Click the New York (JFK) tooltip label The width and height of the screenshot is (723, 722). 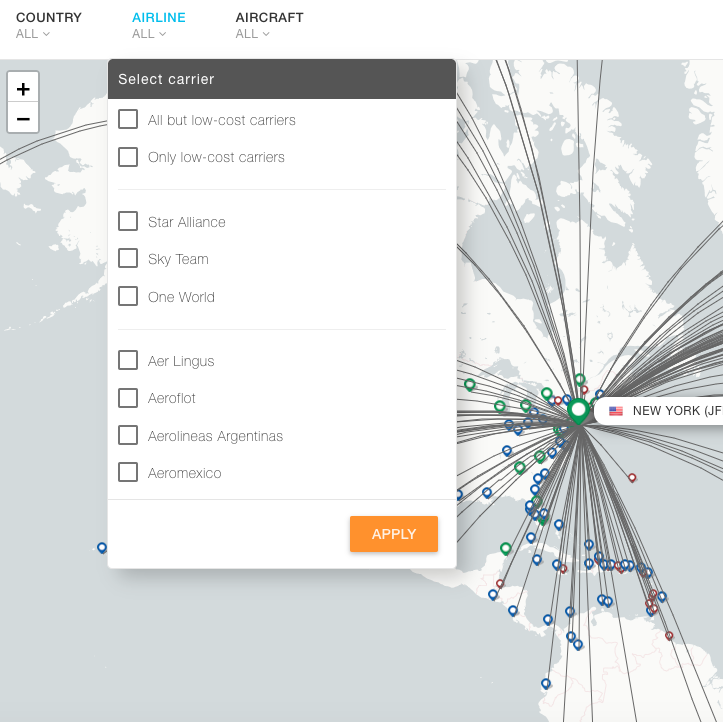coord(675,411)
